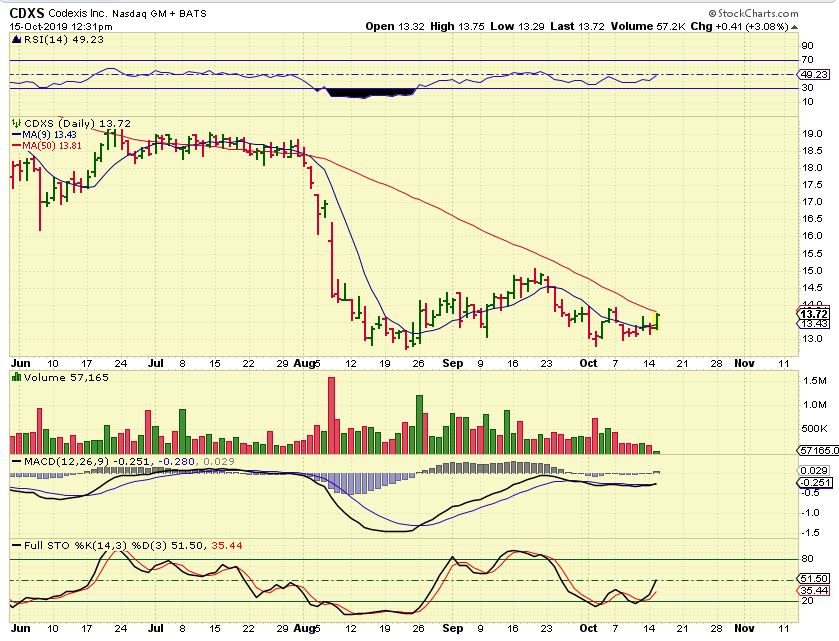Click the CDXS (Daily) 13.72 price legend
The image size is (839, 641).
(77, 124)
